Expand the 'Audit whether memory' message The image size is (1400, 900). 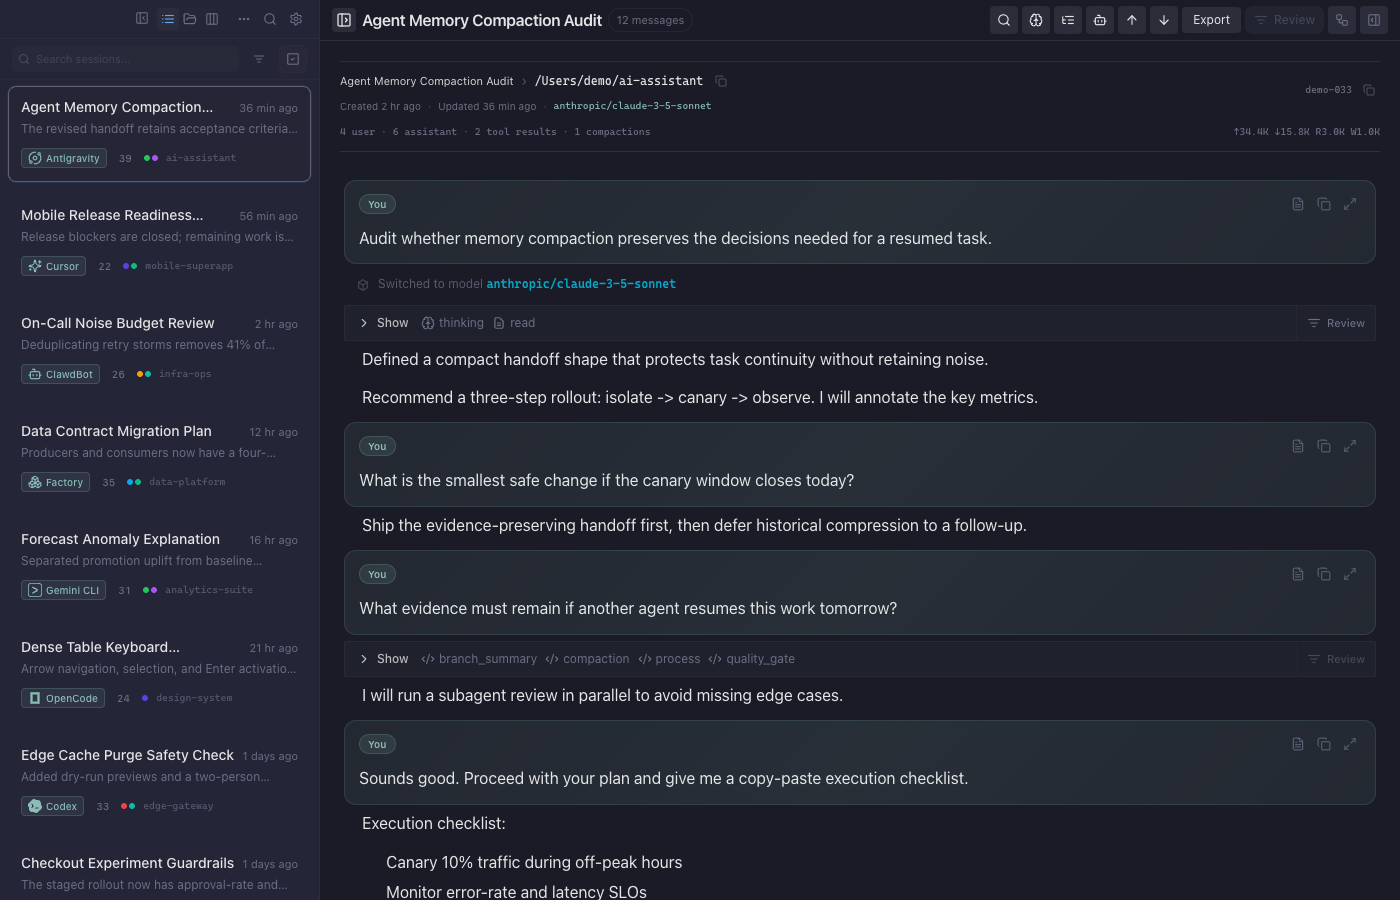(1350, 204)
